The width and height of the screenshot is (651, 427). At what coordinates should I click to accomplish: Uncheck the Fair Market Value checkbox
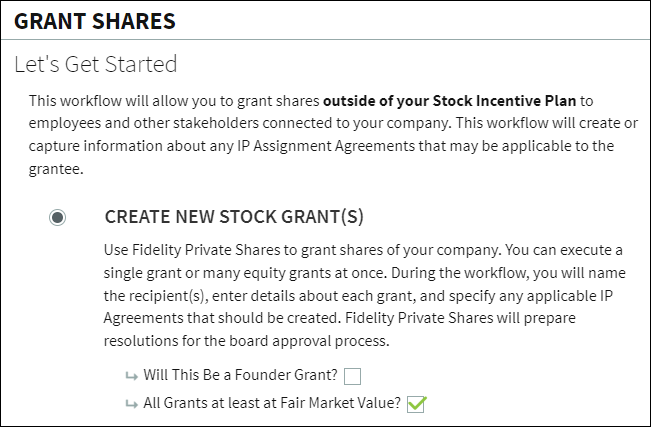pyautogui.click(x=417, y=403)
